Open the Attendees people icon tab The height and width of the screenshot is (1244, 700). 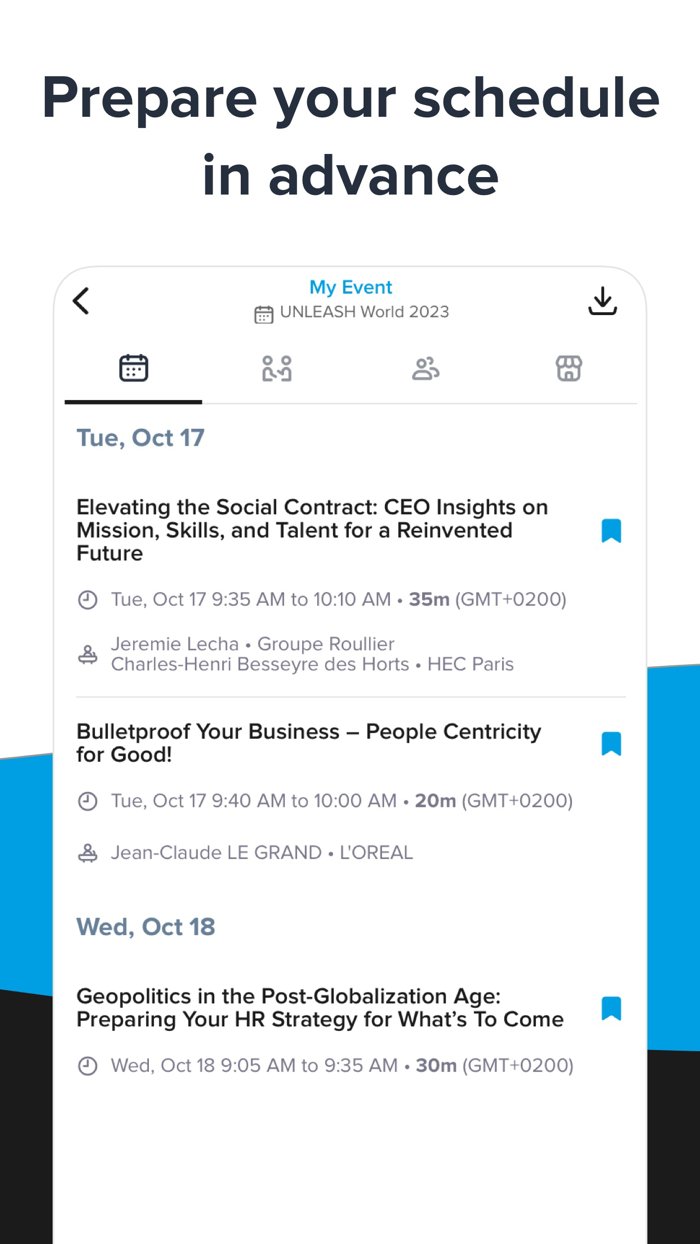coord(425,368)
